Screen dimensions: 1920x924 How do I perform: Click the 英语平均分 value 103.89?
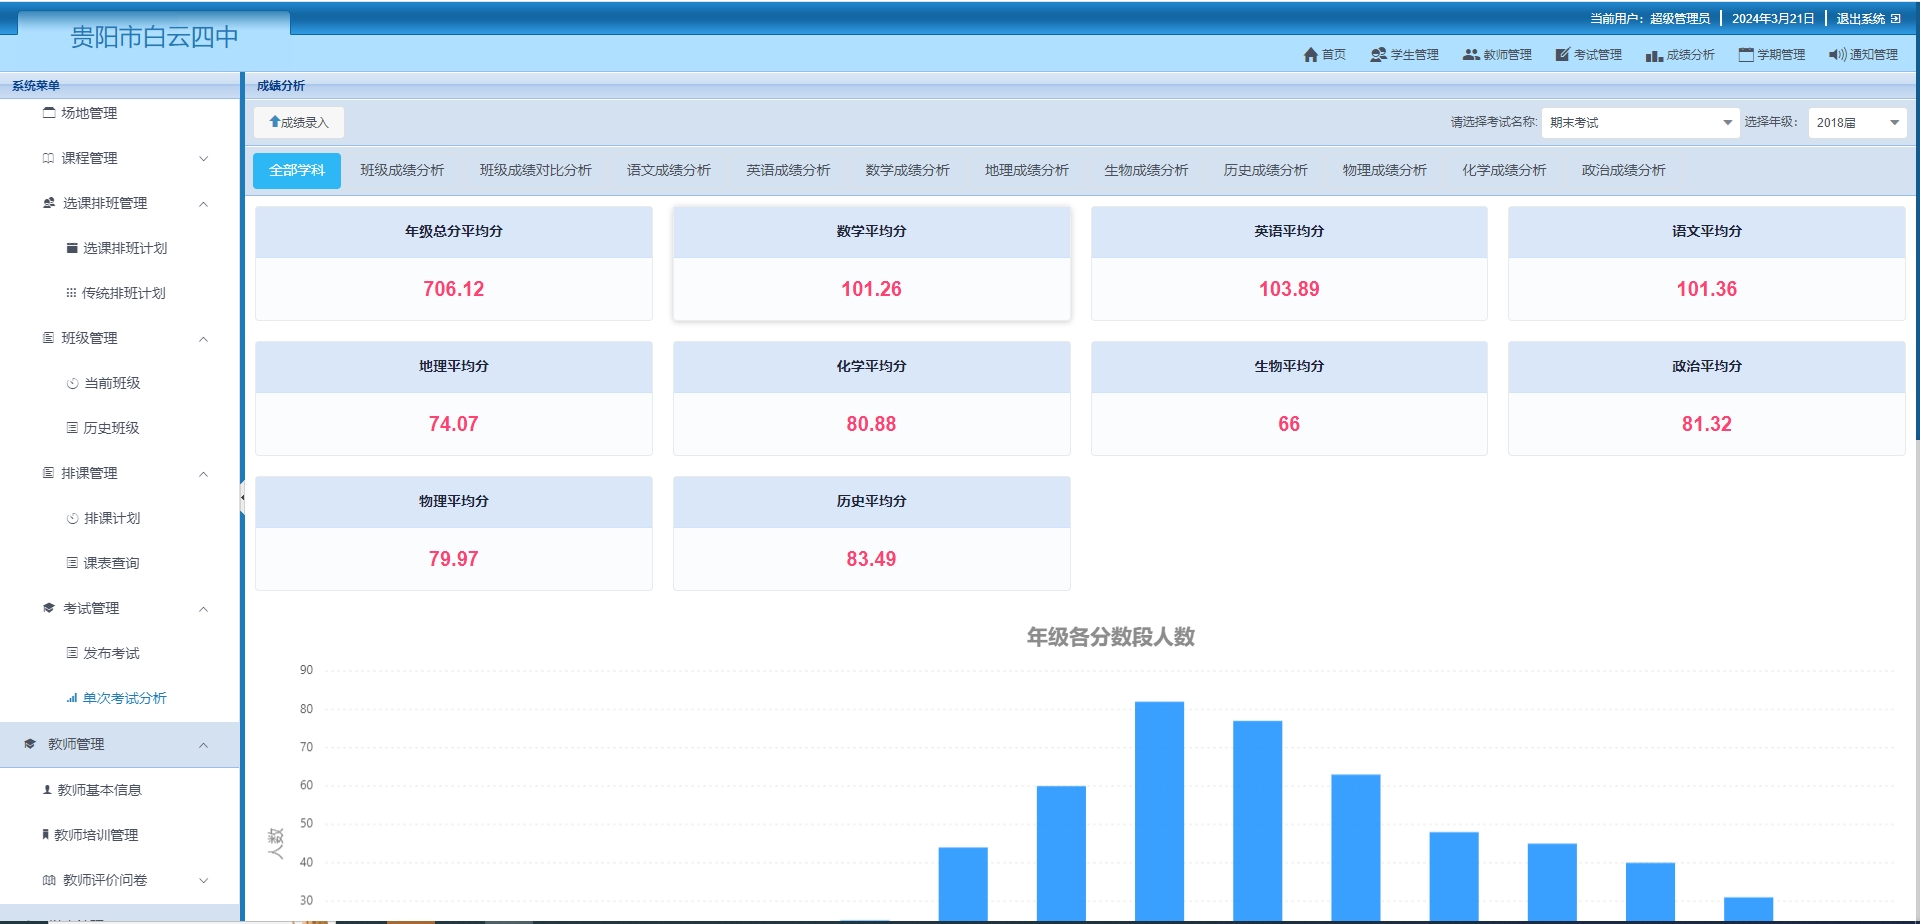tap(1289, 289)
